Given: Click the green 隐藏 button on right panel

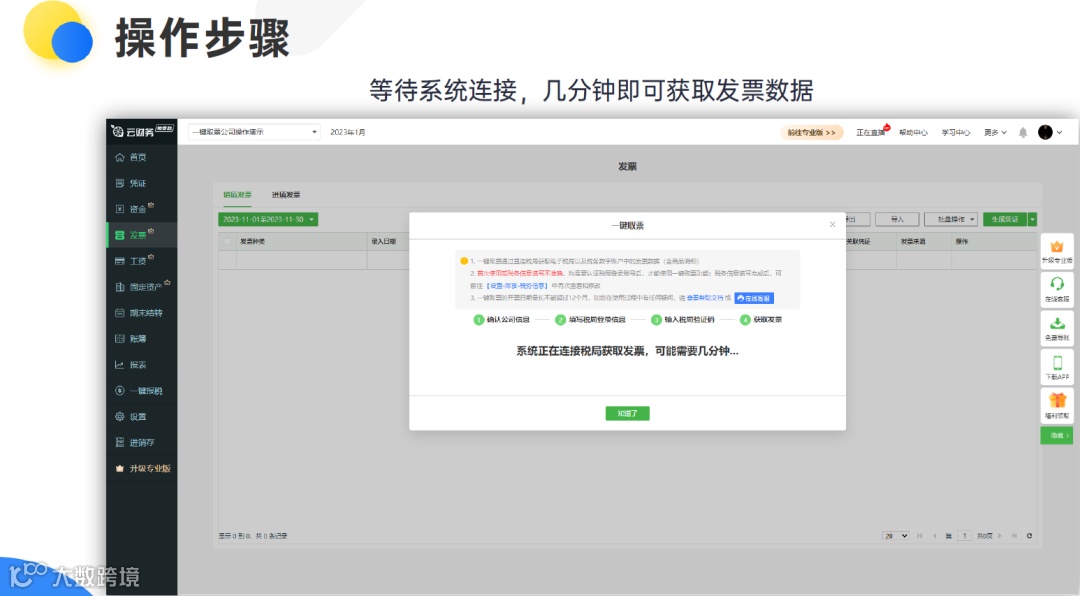Looking at the screenshot, I should pos(1057,435).
